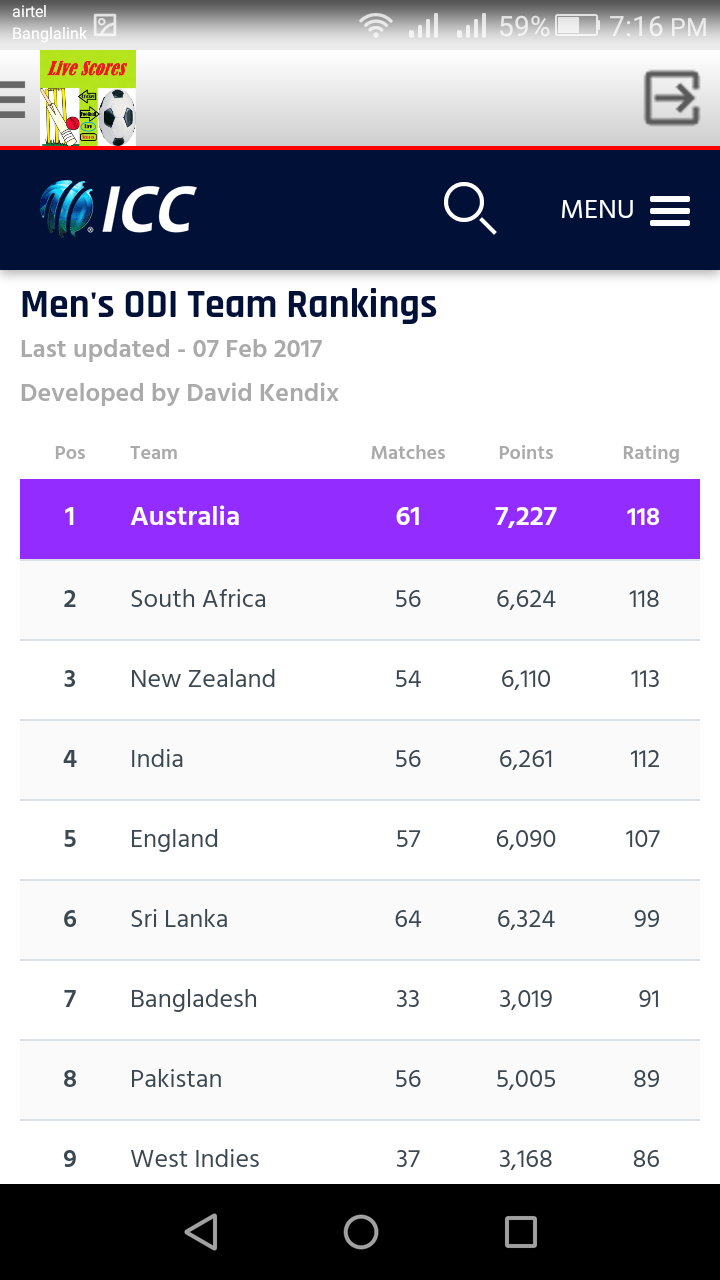
Task: Select the Bangladesh team row
Action: 359,999
